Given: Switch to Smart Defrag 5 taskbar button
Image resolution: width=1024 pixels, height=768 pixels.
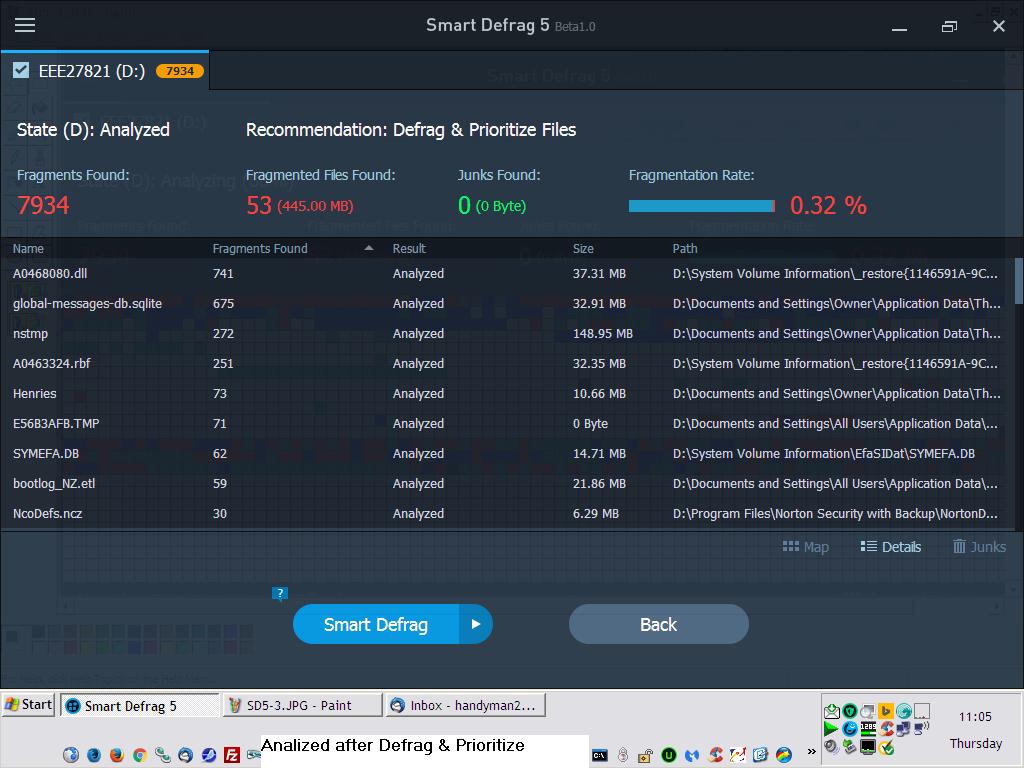Looking at the screenshot, I should (139, 705).
